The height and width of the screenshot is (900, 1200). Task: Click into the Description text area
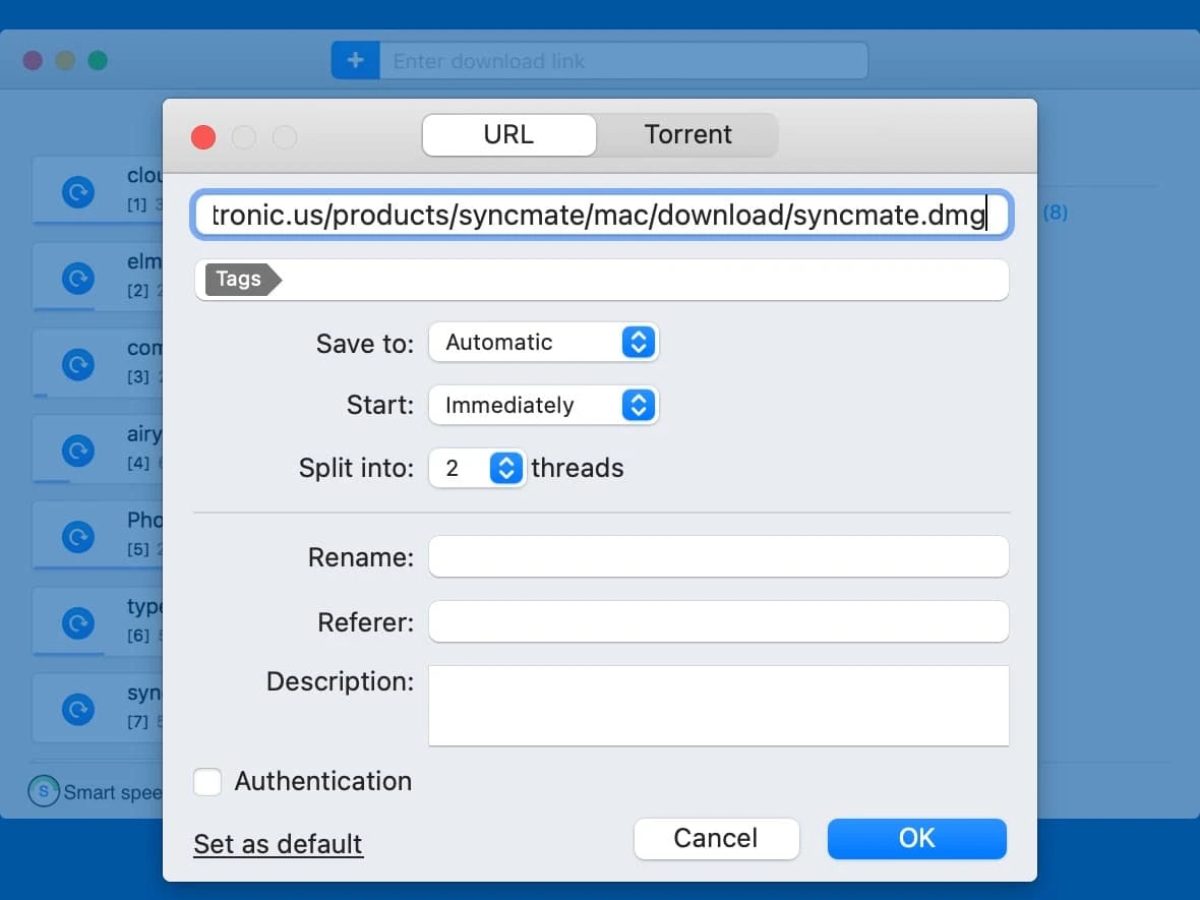(x=718, y=705)
